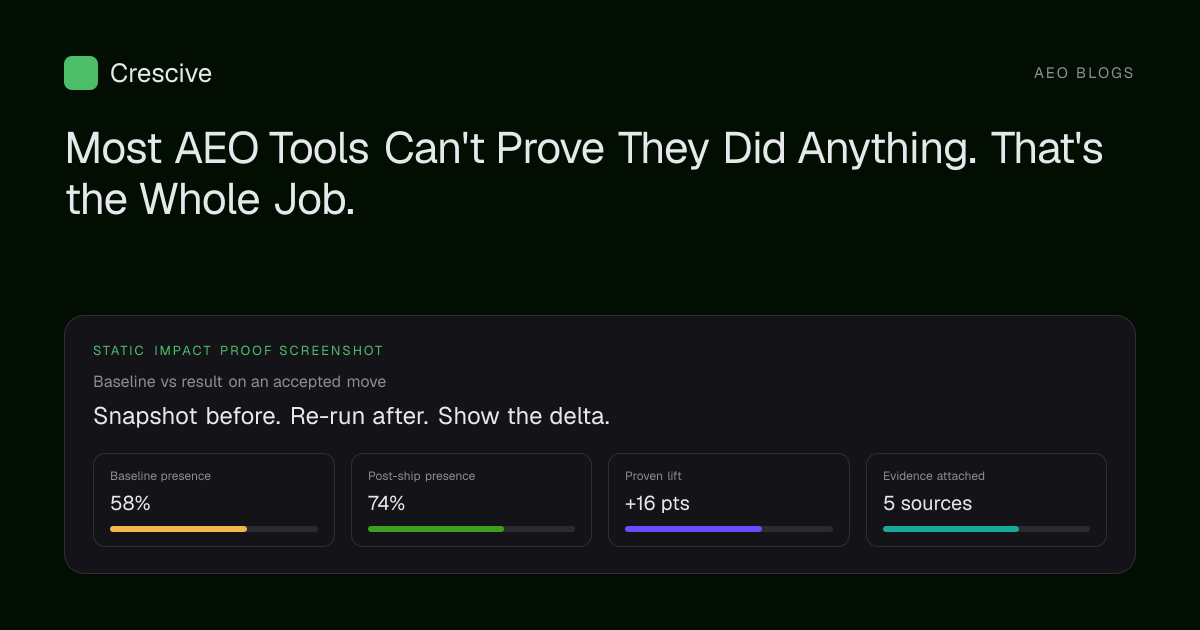Select the 74% post-ship value
Screen dimensions: 1200x630
[387, 504]
